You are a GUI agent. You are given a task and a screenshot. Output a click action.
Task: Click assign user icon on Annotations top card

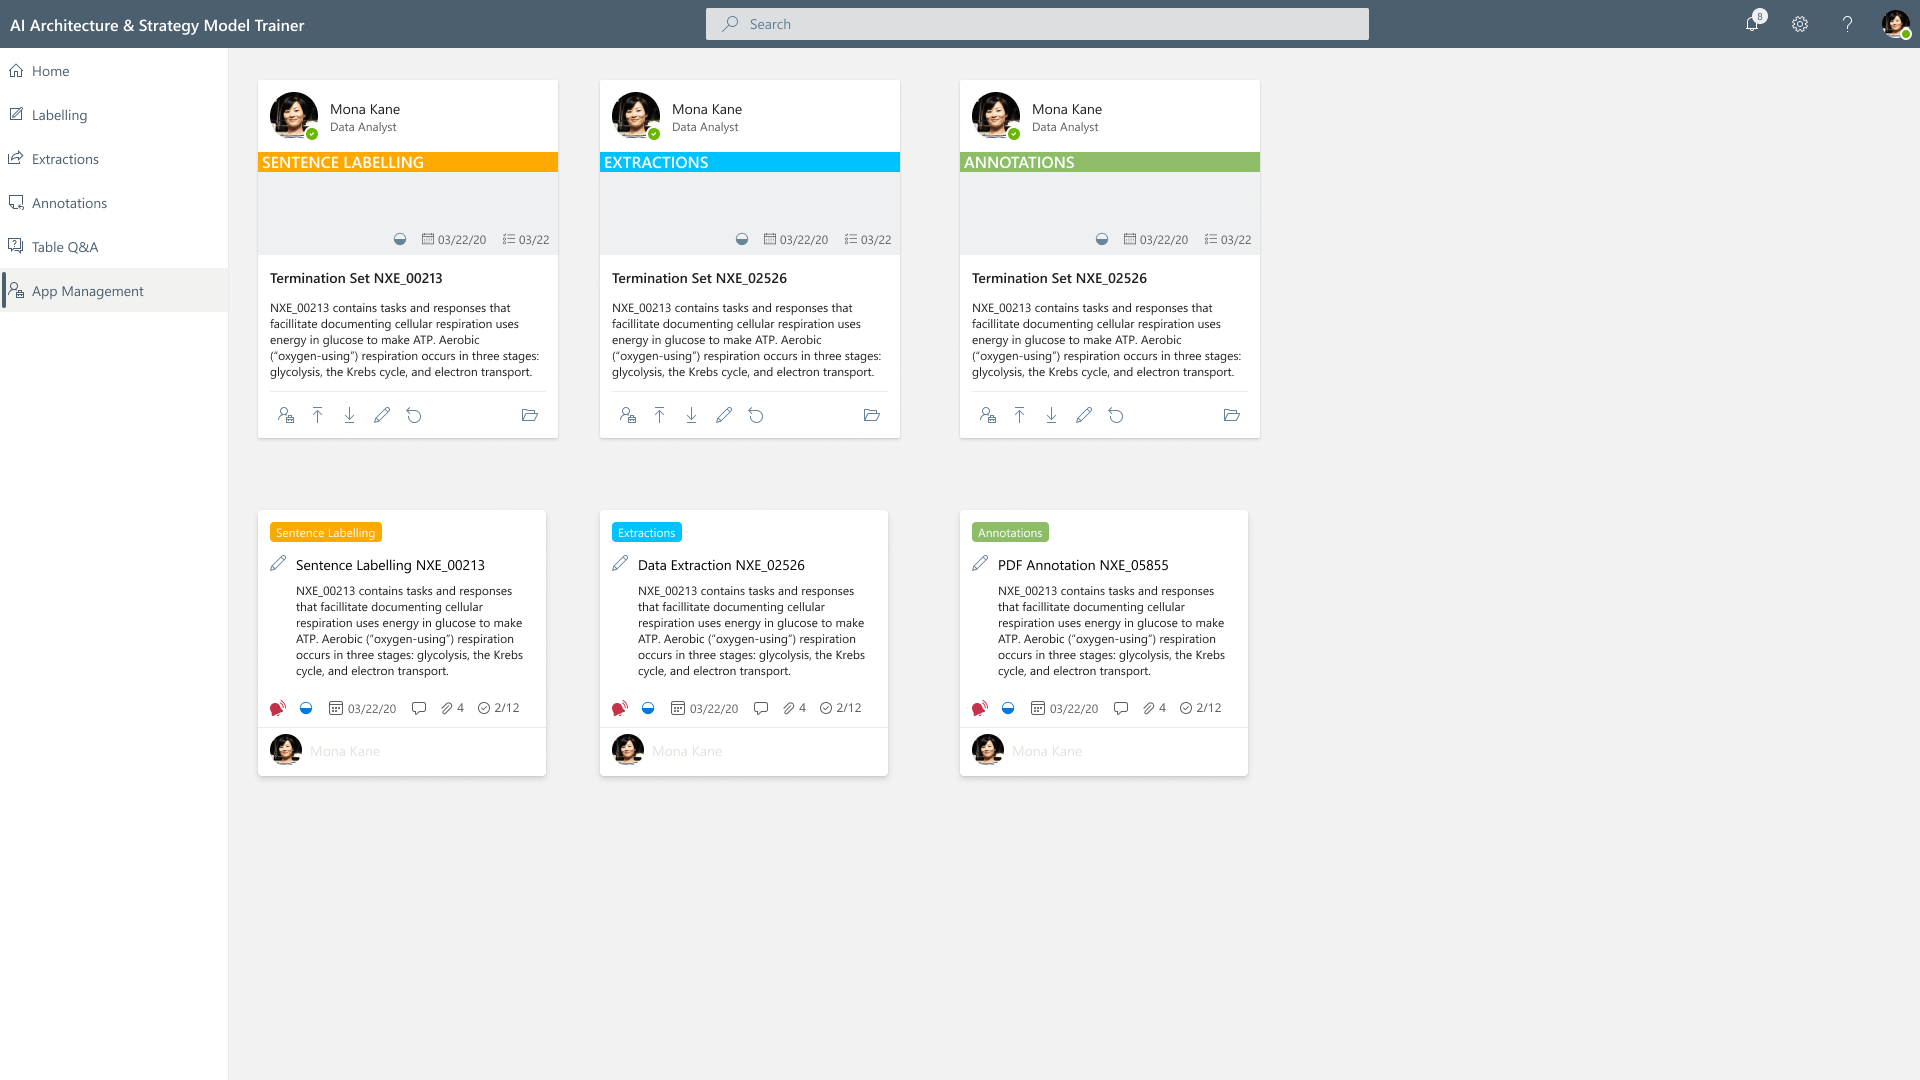[x=987, y=415]
